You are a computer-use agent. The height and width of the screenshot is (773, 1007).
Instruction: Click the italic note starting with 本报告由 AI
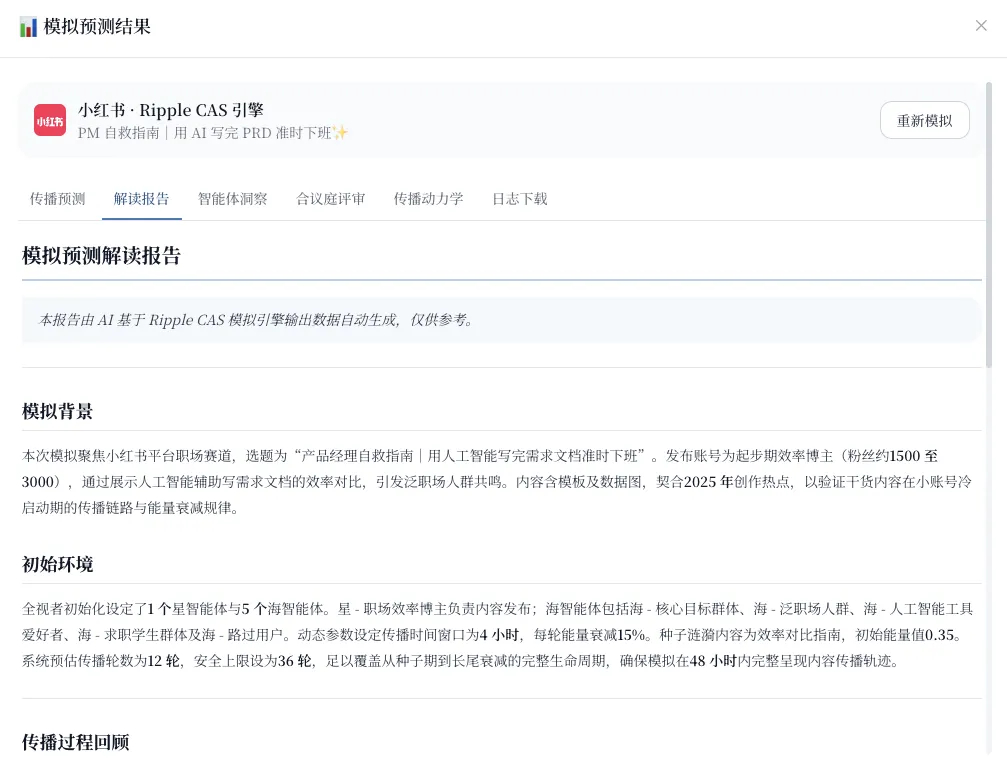click(x=257, y=320)
